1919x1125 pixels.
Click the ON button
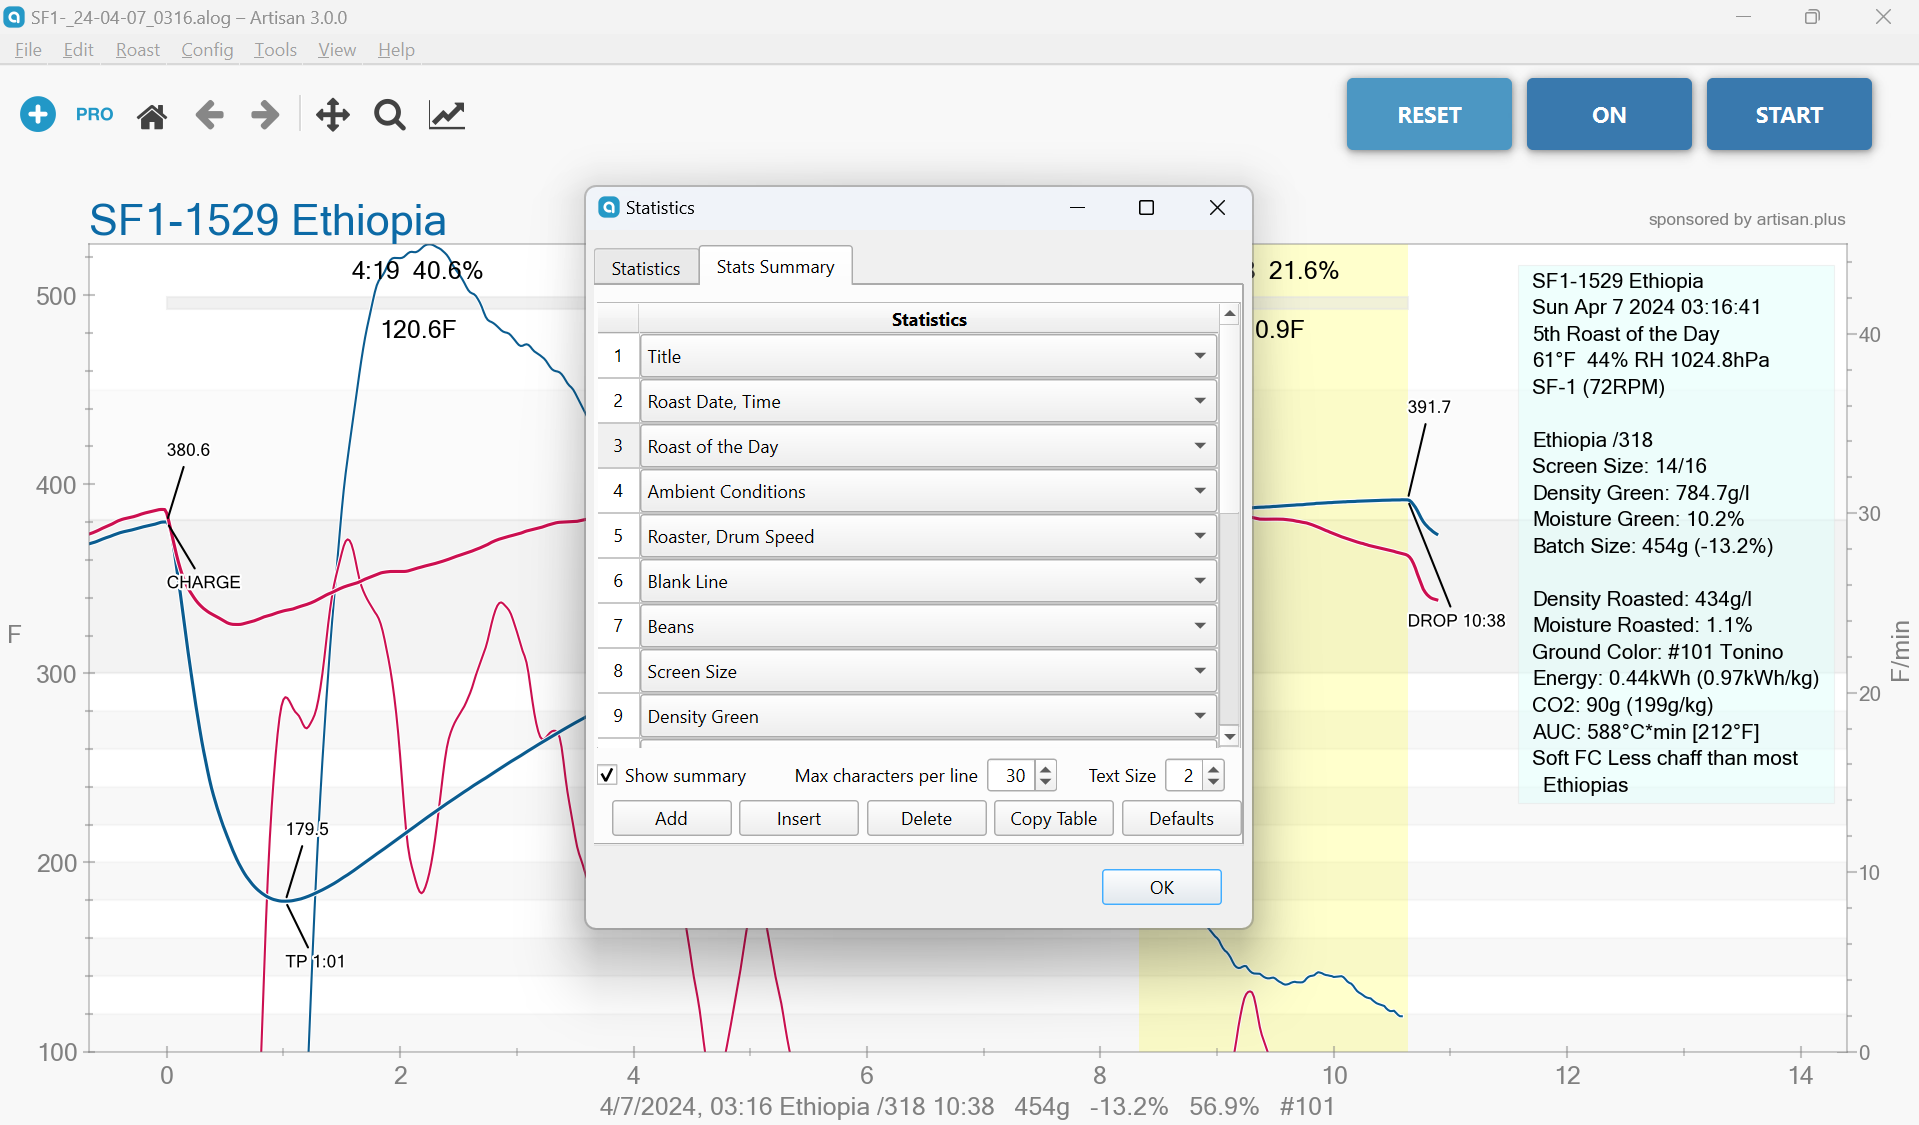pyautogui.click(x=1609, y=114)
